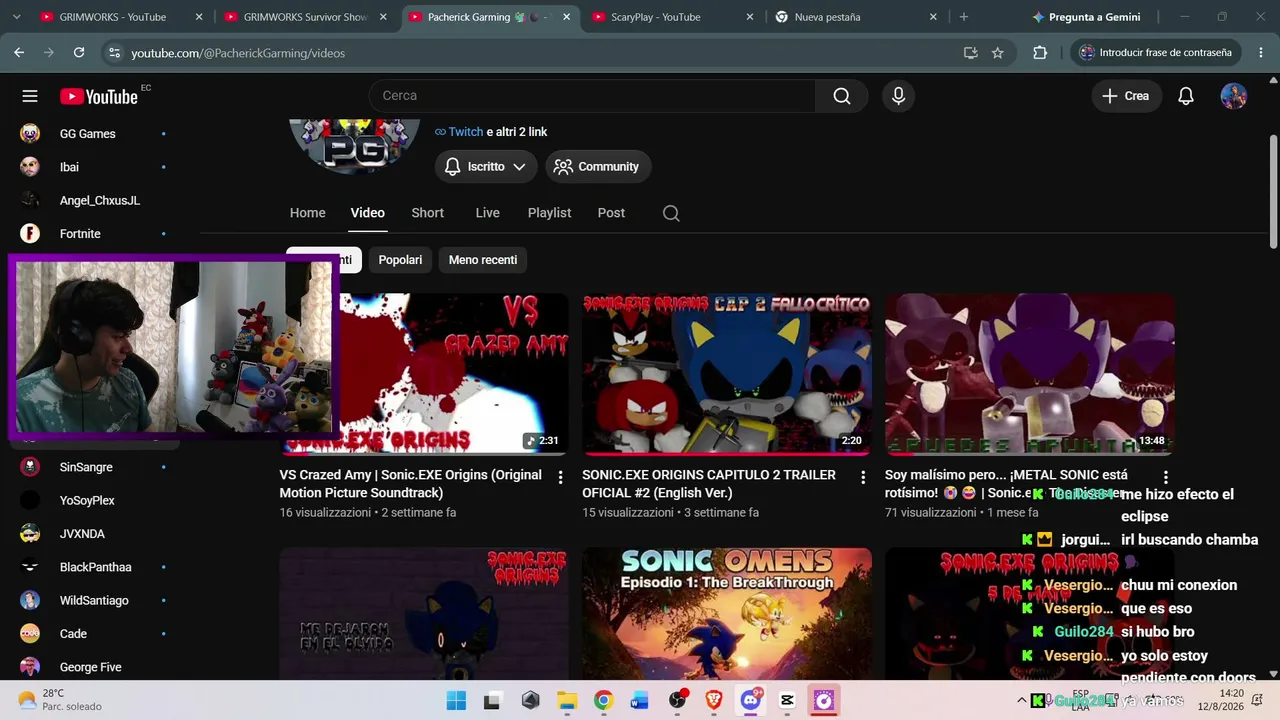Open options menu for METAL SONIC video
Screen dimensions: 1280x720
(x=1166, y=478)
